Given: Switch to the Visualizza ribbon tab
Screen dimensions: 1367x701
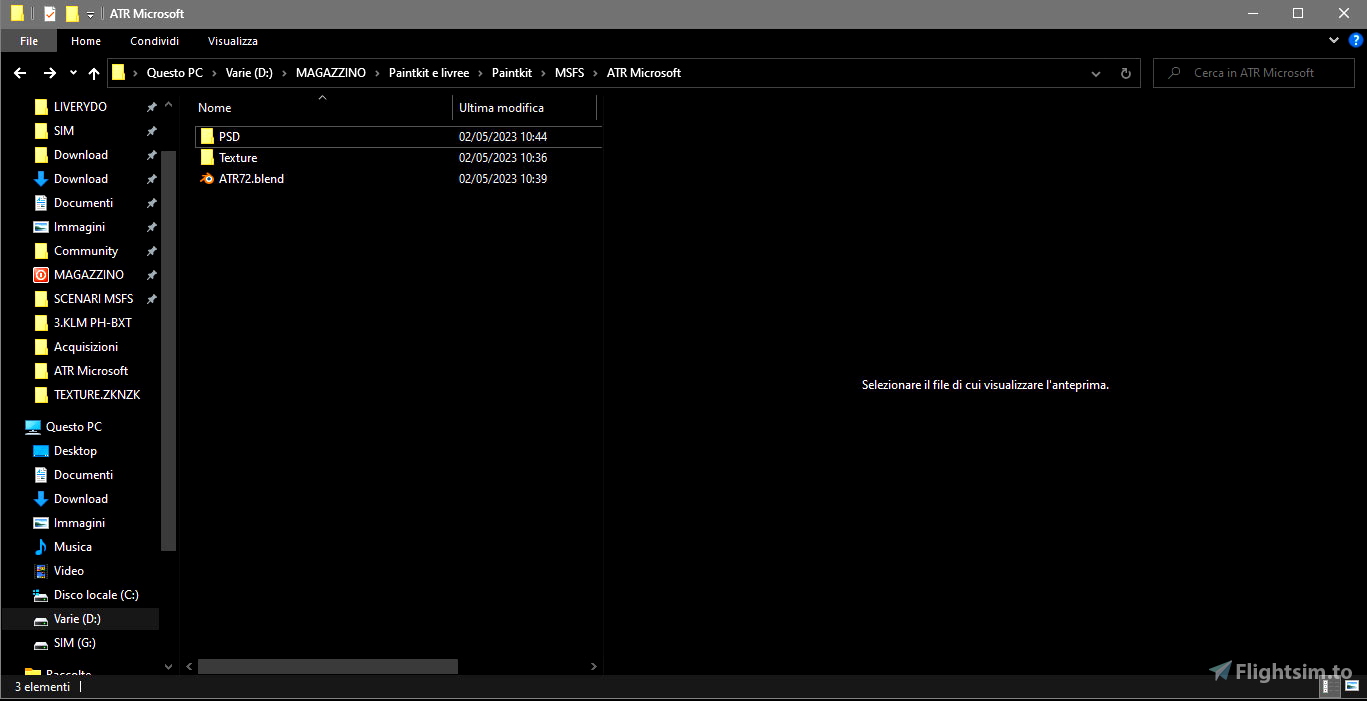Looking at the screenshot, I should [x=233, y=41].
